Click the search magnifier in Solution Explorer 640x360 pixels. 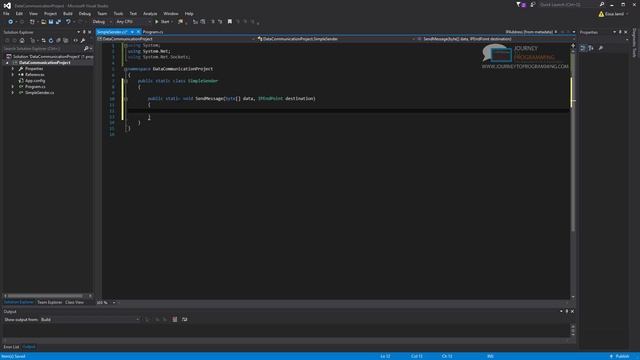coord(86,49)
